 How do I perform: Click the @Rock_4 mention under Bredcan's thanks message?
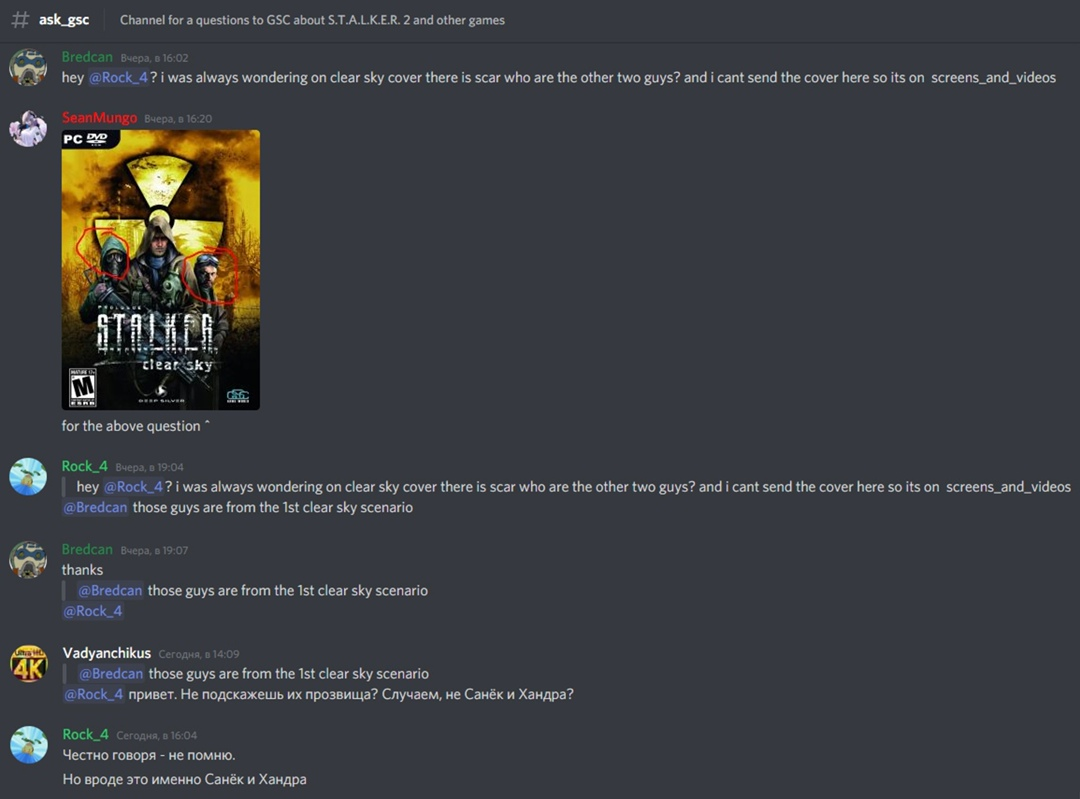click(92, 611)
